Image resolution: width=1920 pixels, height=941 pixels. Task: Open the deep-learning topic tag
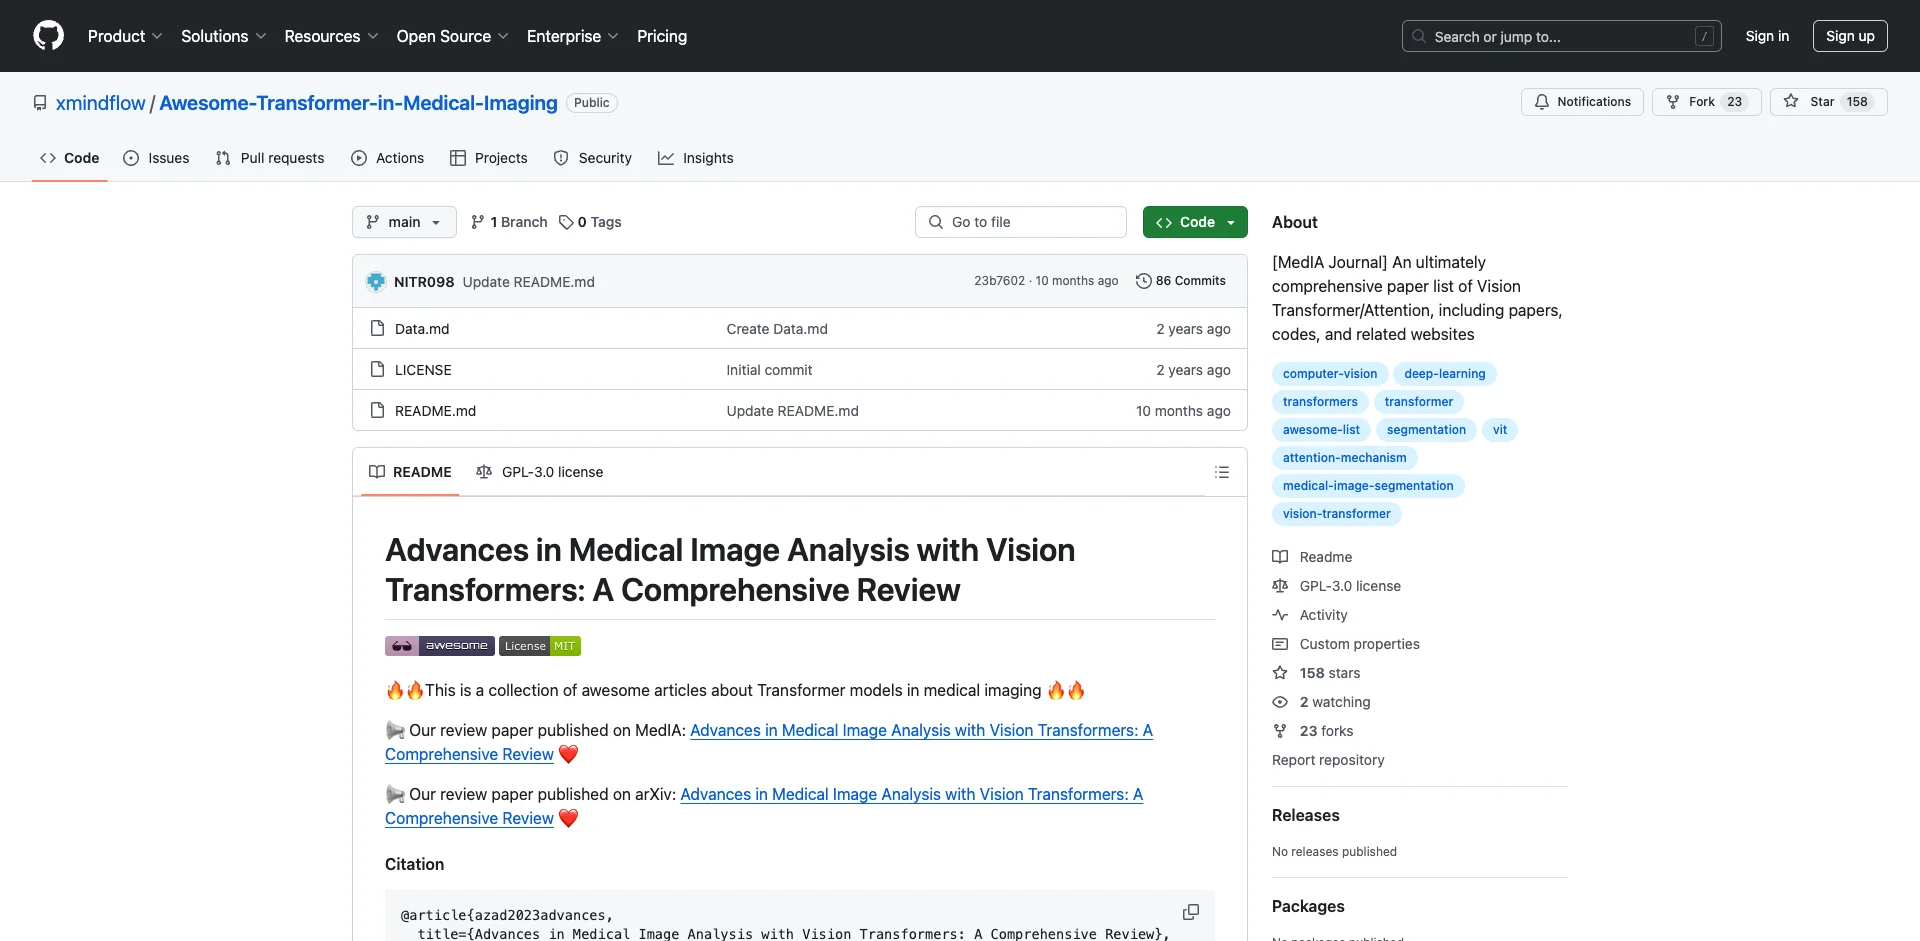tap(1445, 374)
